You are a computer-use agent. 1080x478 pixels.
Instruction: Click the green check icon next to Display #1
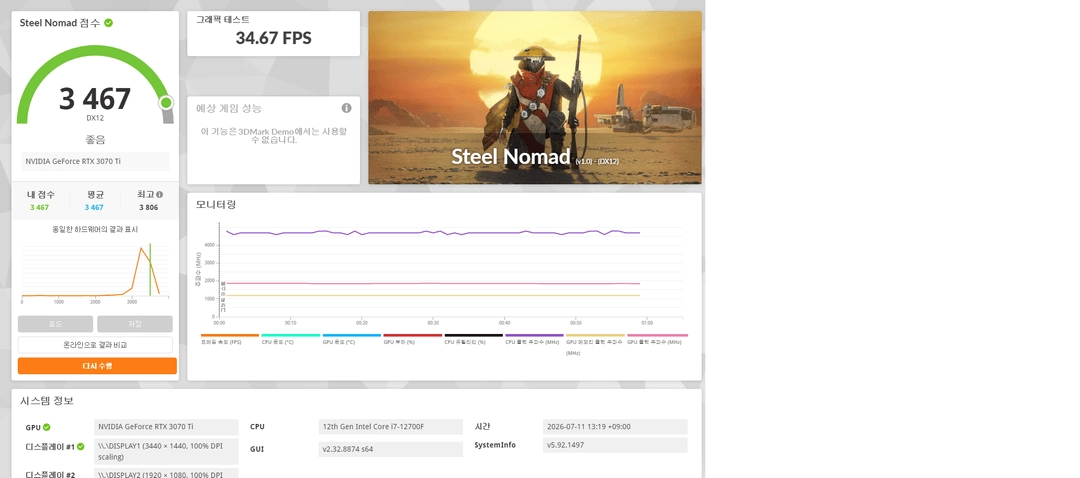click(x=81, y=447)
